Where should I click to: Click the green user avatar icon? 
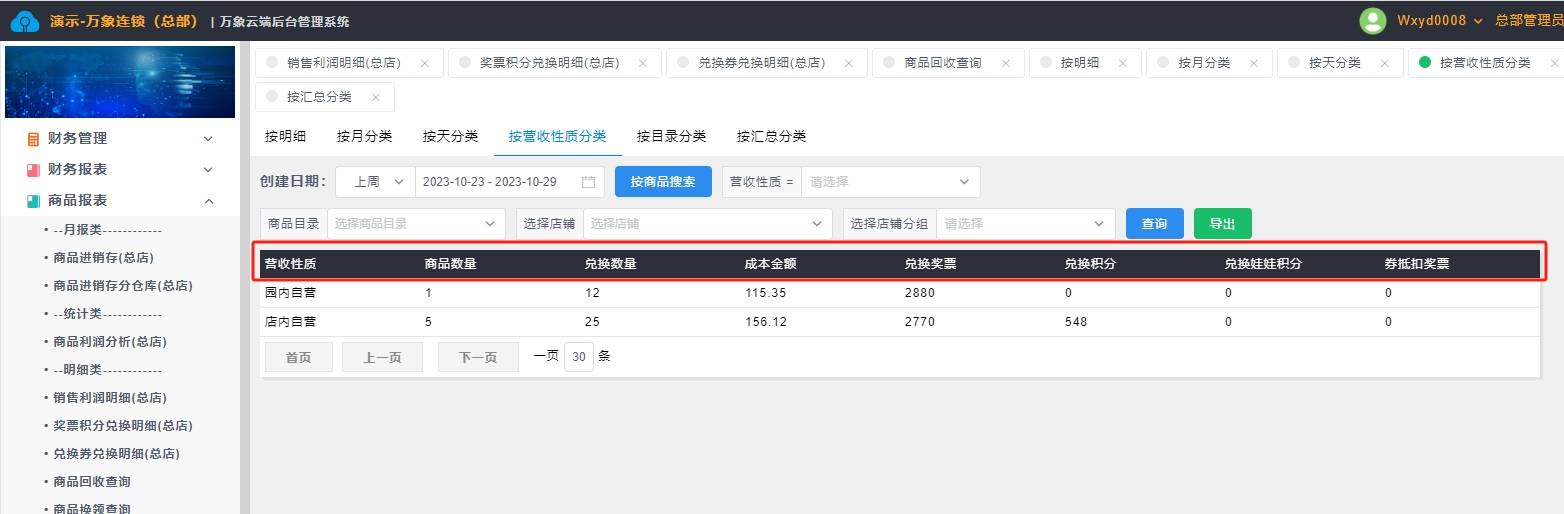[1373, 21]
